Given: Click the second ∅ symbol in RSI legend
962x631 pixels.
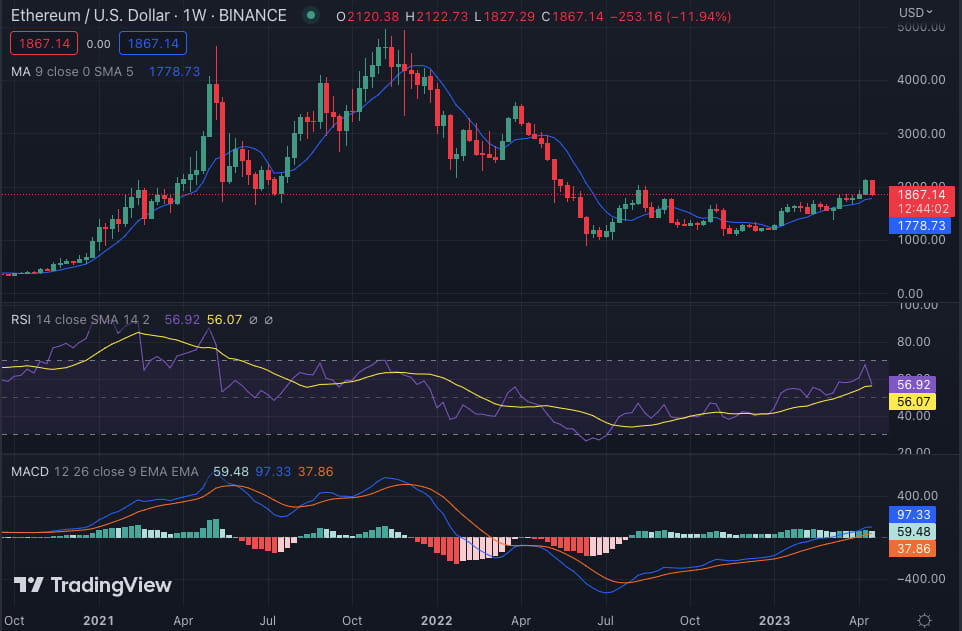Looking at the screenshot, I should coord(269,320).
